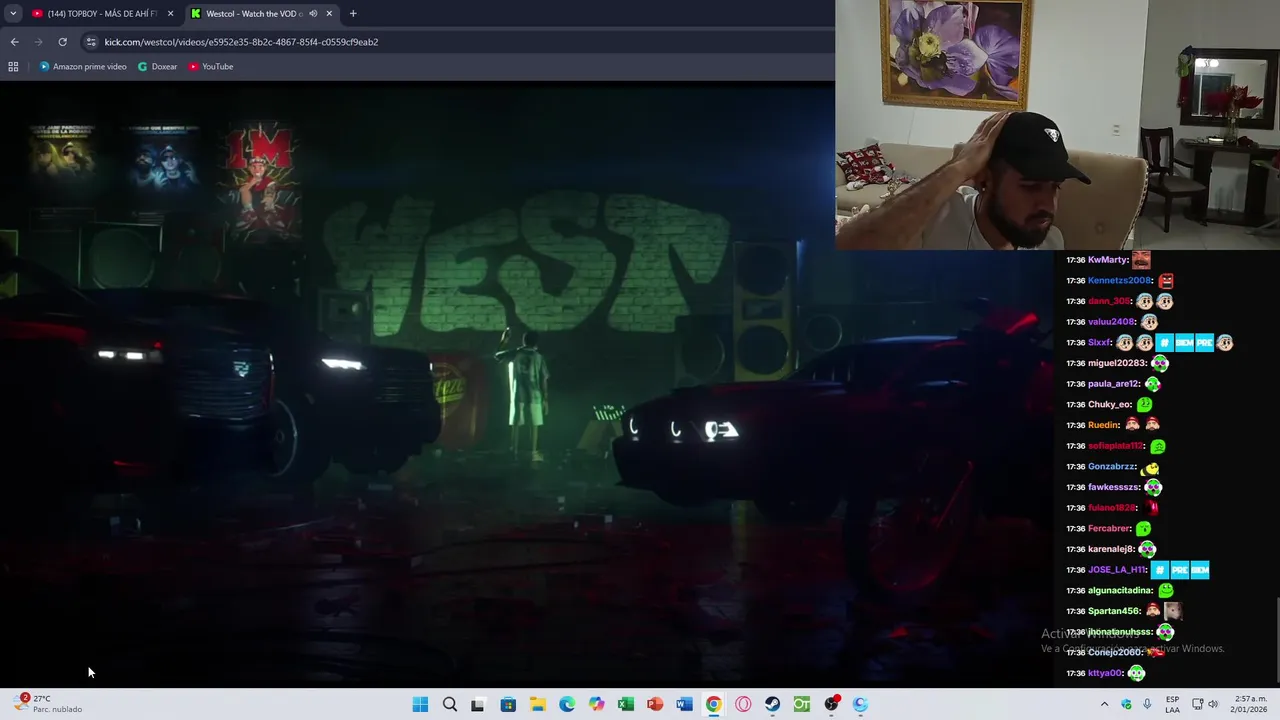1280x720 pixels.
Task: Click Ruedin in the chat
Action: pos(1104,425)
